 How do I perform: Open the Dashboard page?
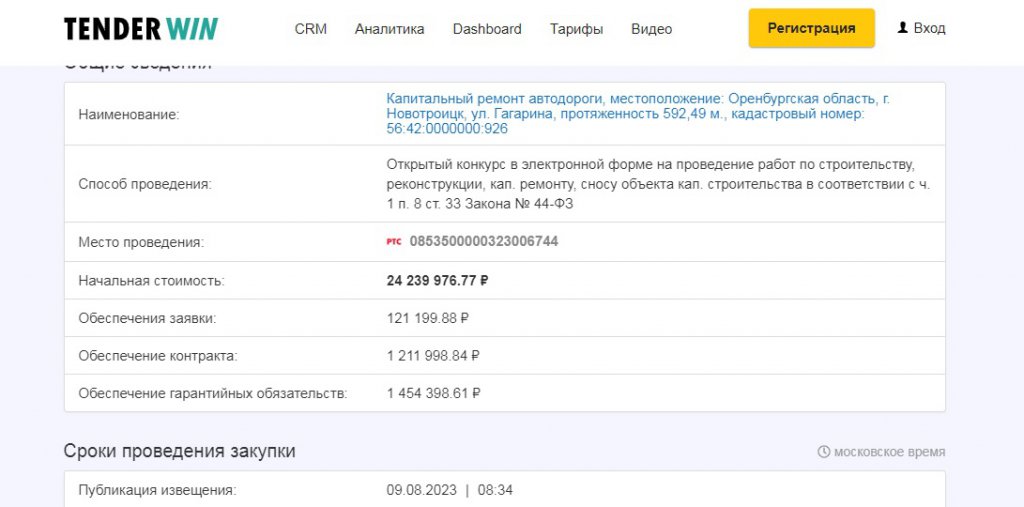pyautogui.click(x=487, y=29)
